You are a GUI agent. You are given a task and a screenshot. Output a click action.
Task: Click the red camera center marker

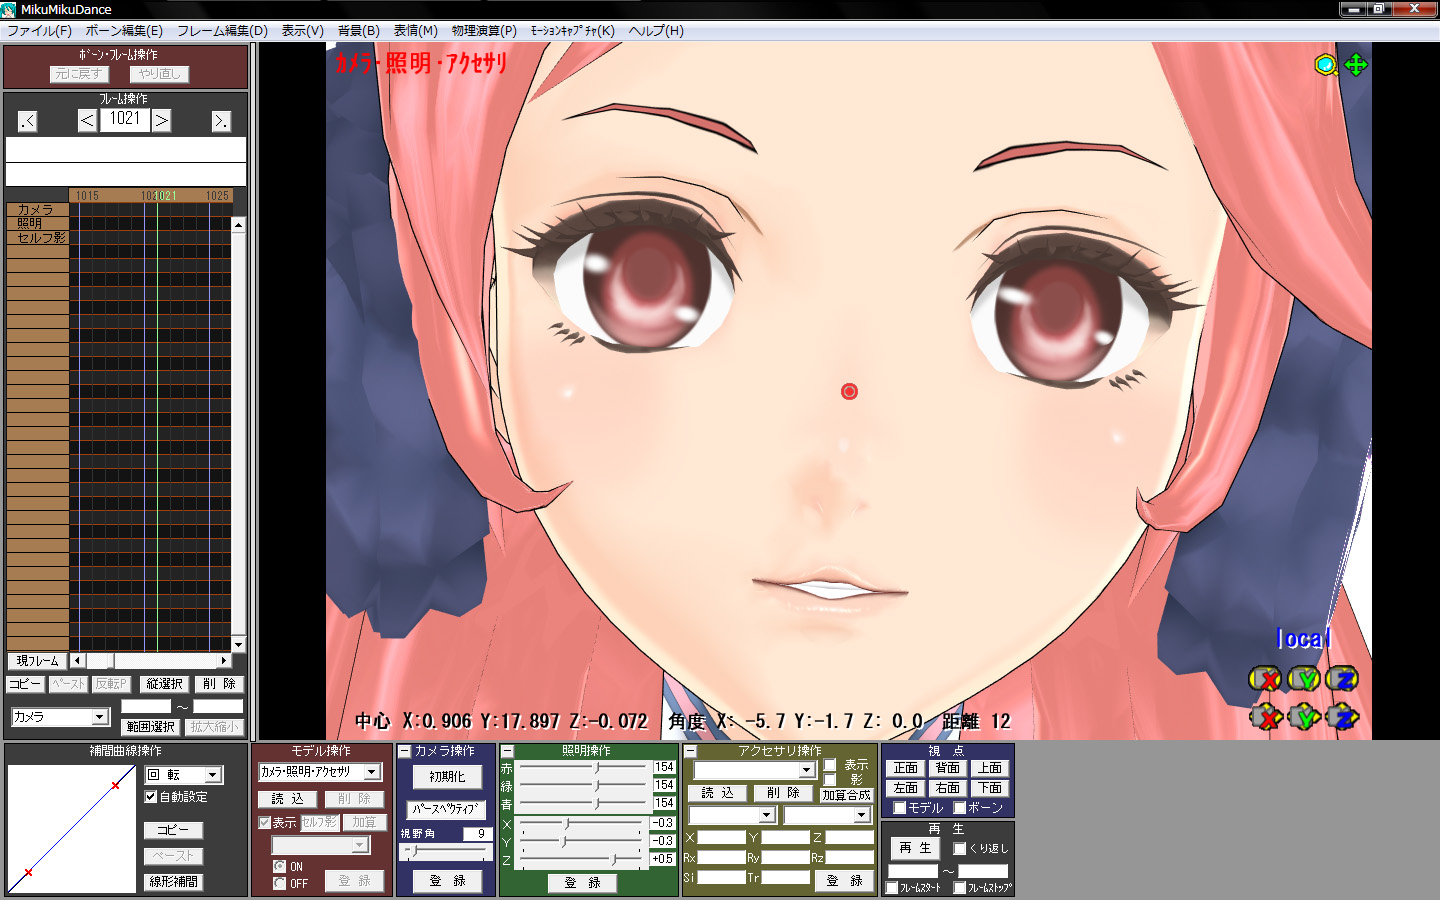point(849,391)
